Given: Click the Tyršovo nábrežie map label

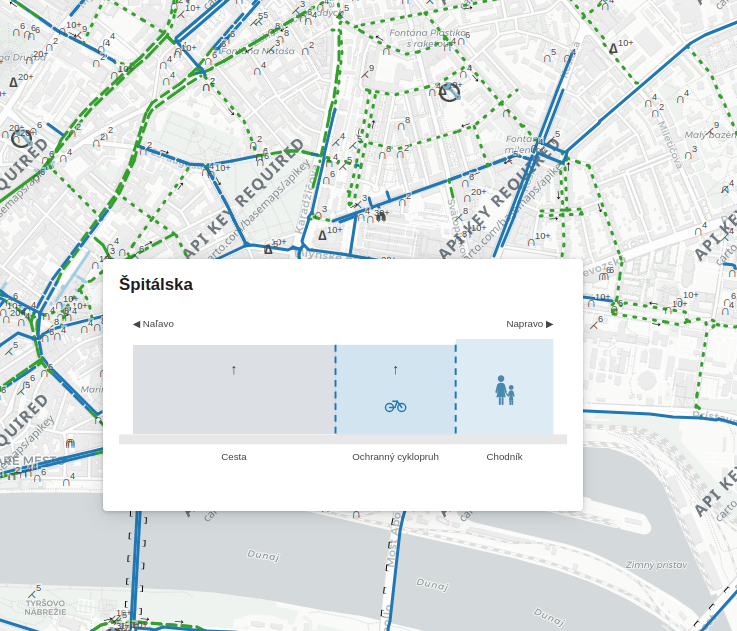Looking at the screenshot, I should tap(46, 607).
